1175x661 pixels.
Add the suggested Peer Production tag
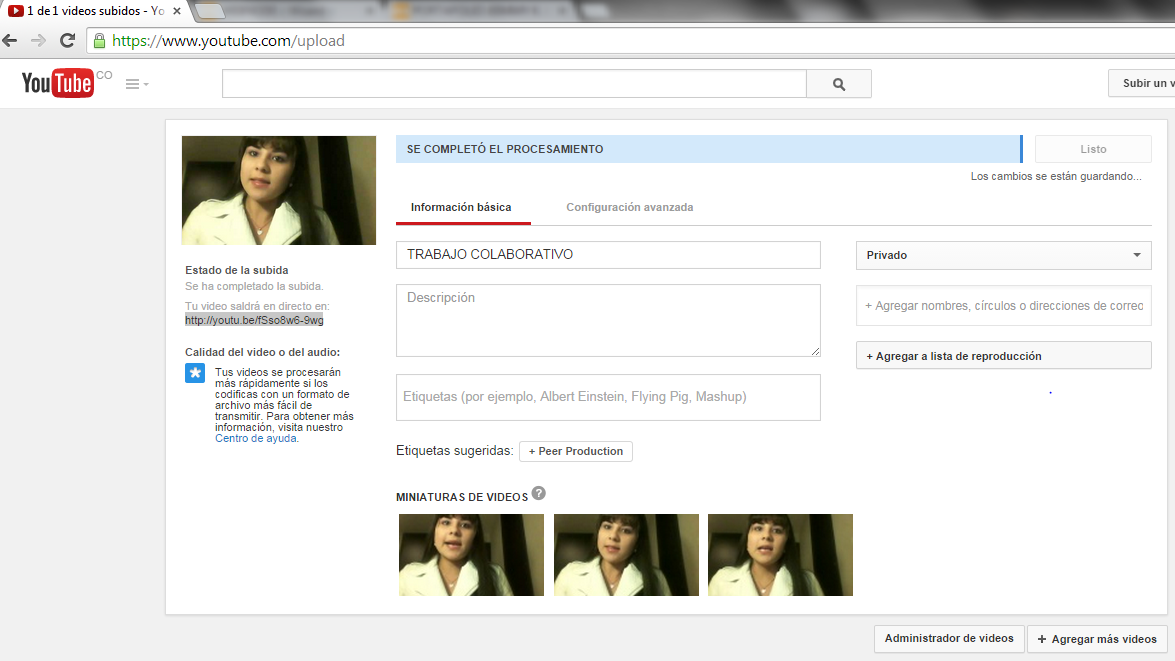[x=575, y=451]
